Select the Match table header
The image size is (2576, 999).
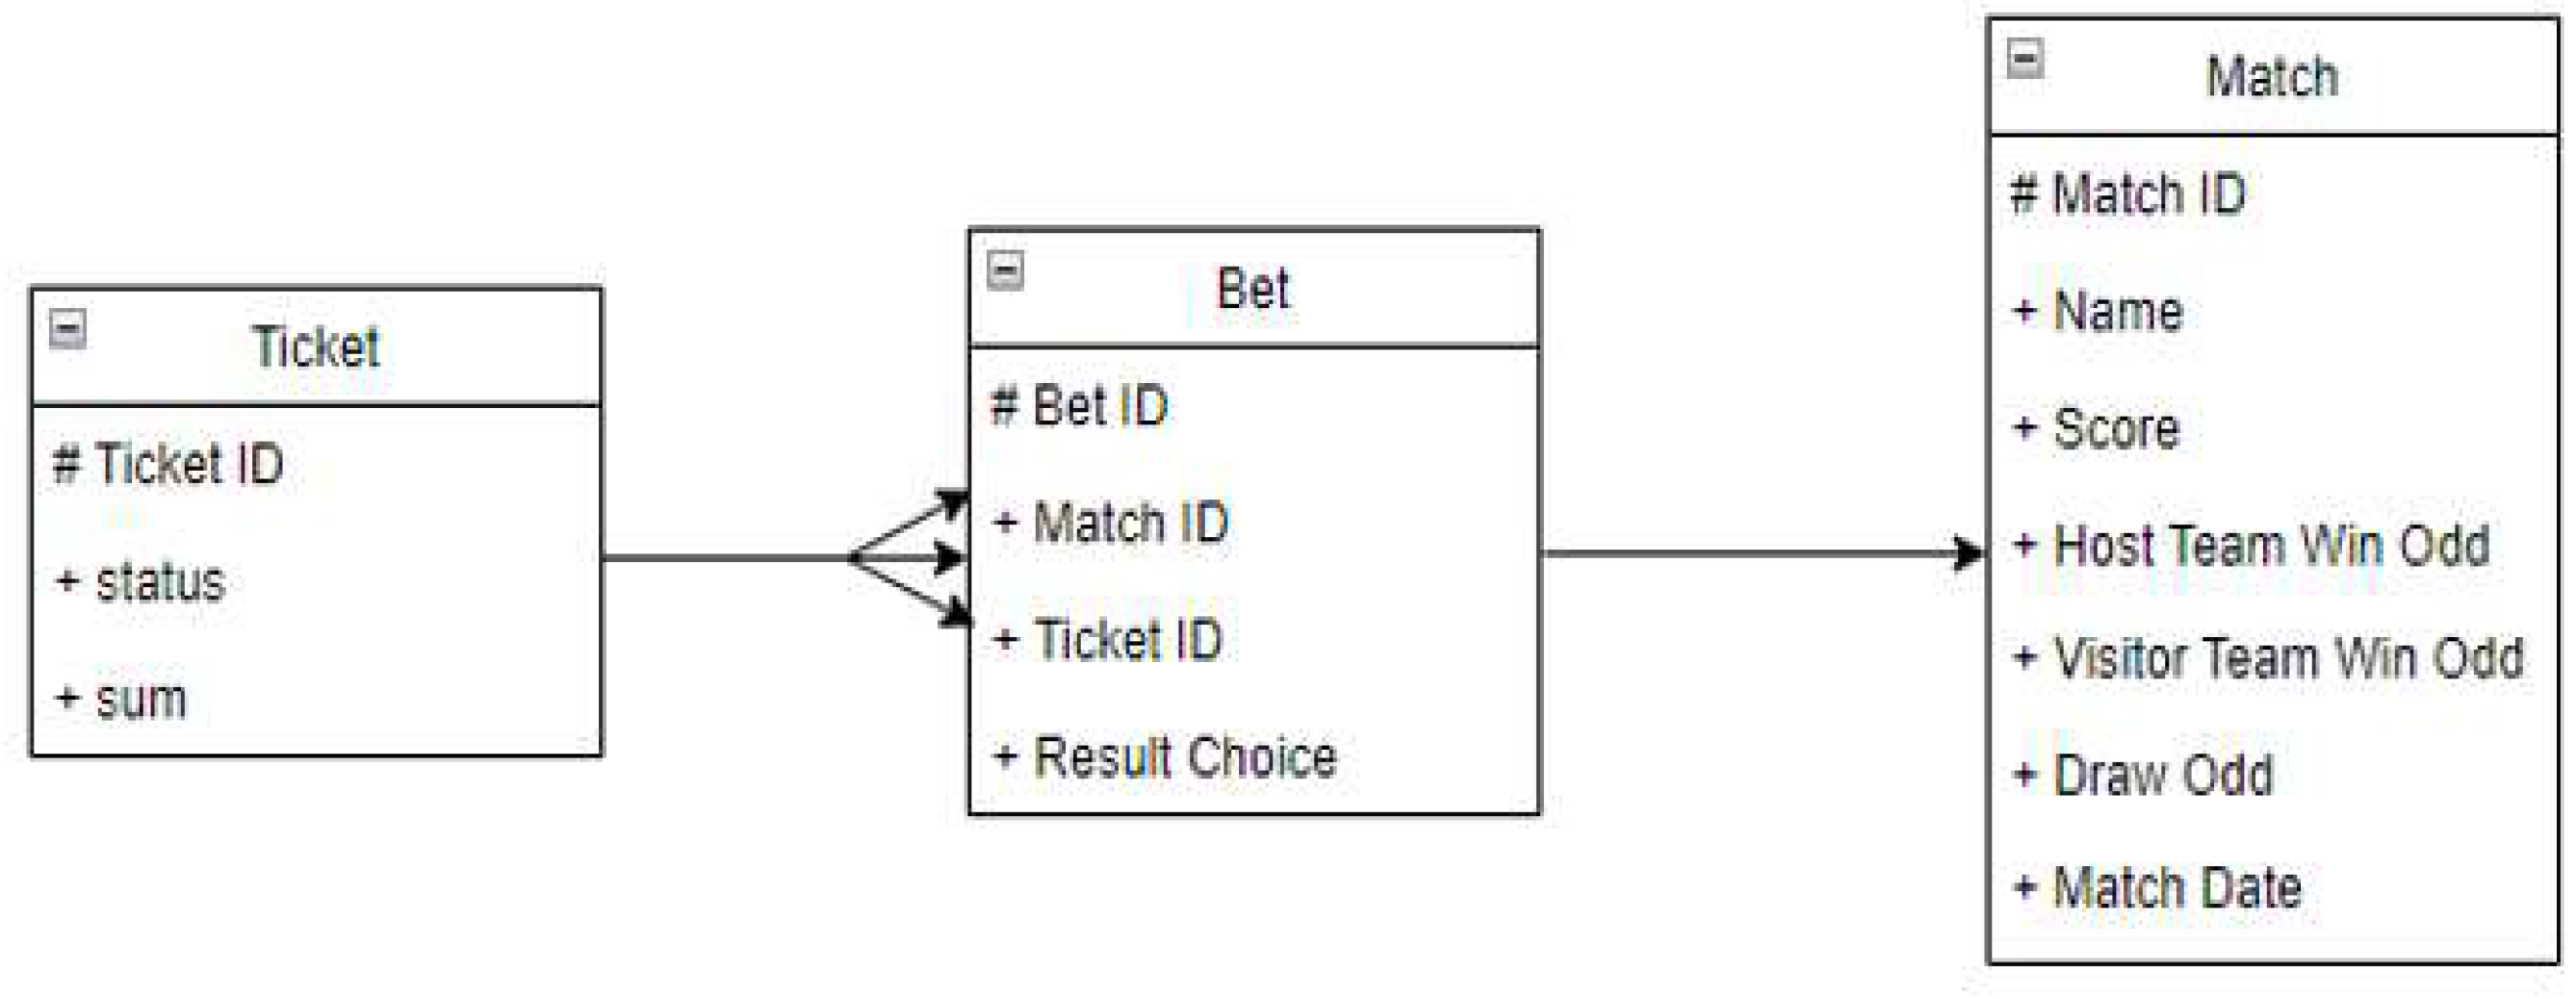(2272, 77)
